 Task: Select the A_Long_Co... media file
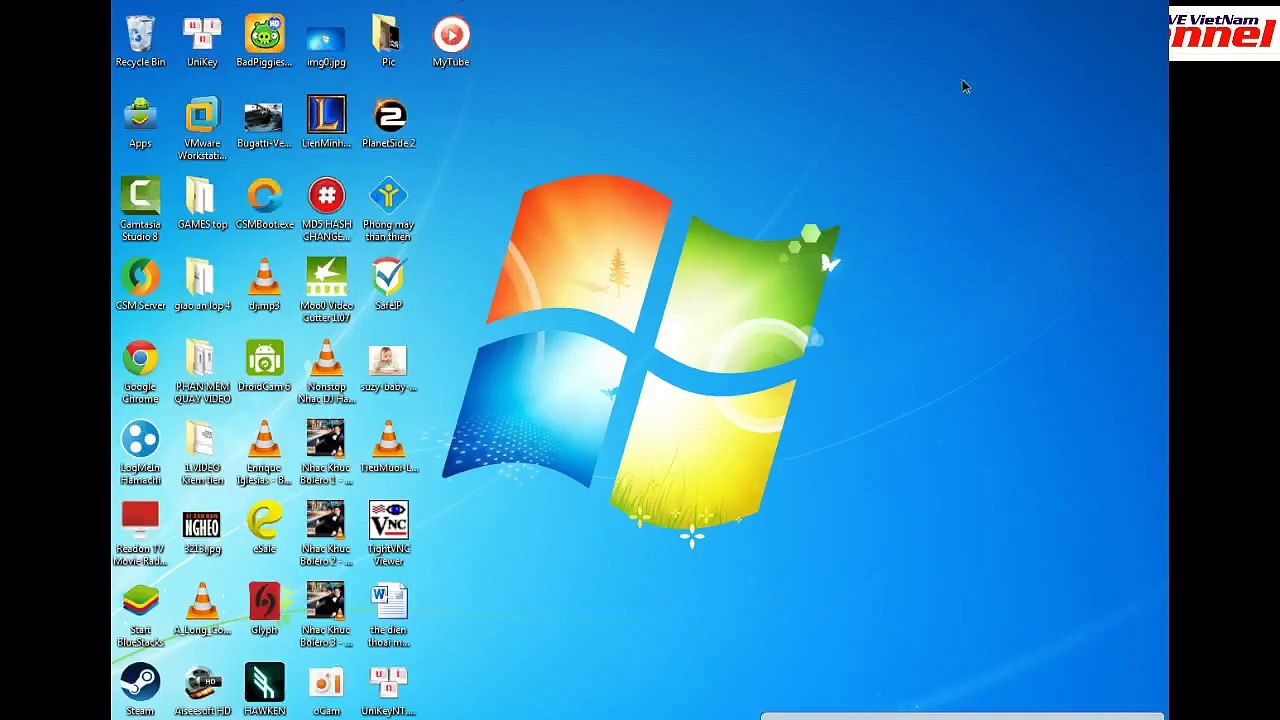202,608
